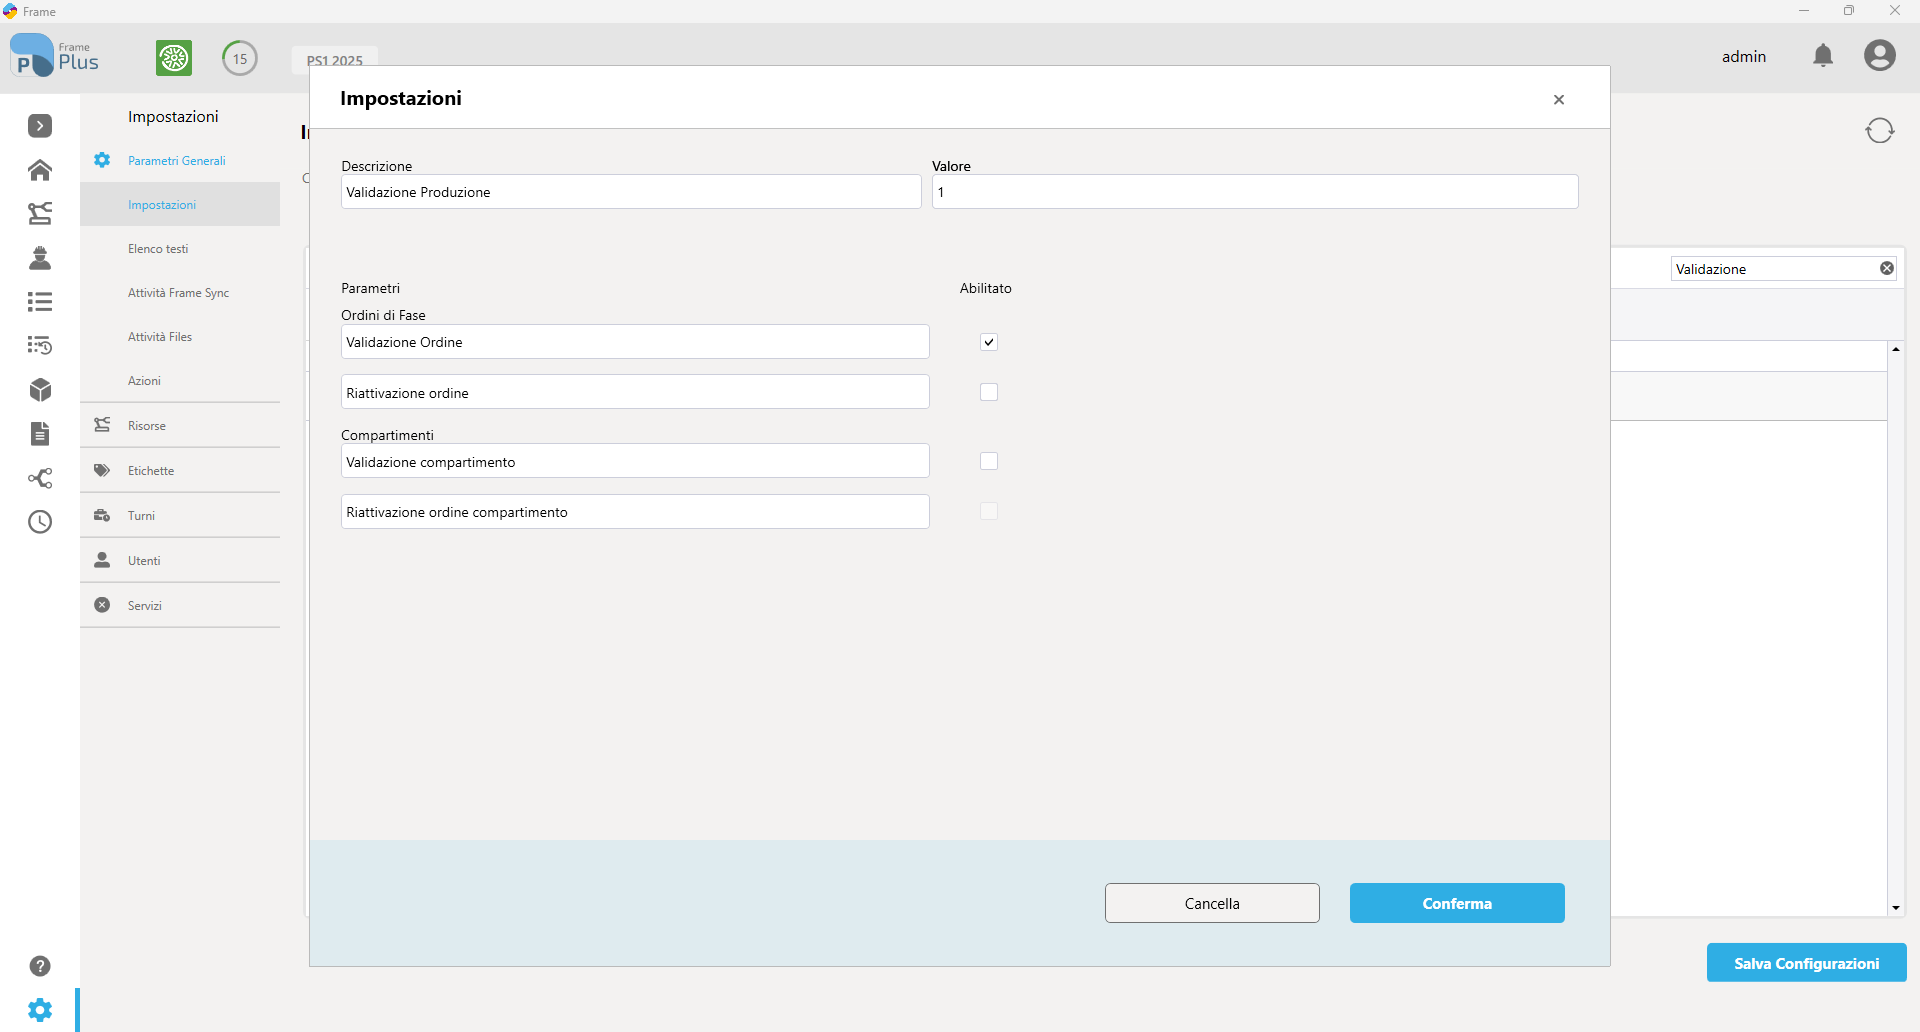The height and width of the screenshot is (1032, 1920).
Task: Click the help question mark icon
Action: (x=40, y=966)
